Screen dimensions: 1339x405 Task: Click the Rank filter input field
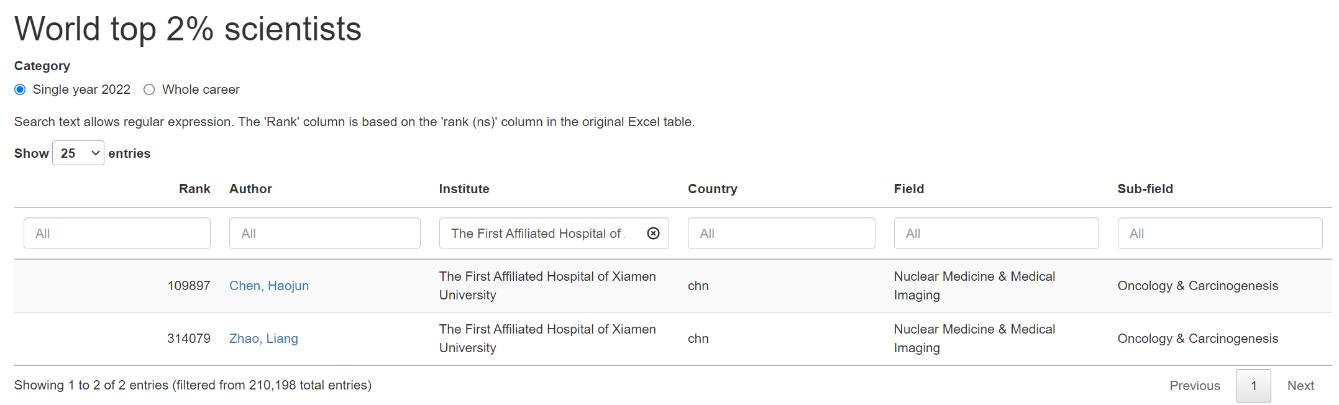click(x=117, y=233)
